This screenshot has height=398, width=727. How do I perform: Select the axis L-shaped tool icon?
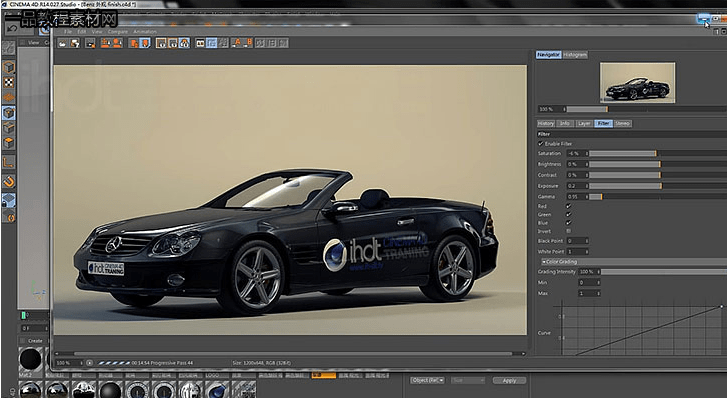pos(9,162)
